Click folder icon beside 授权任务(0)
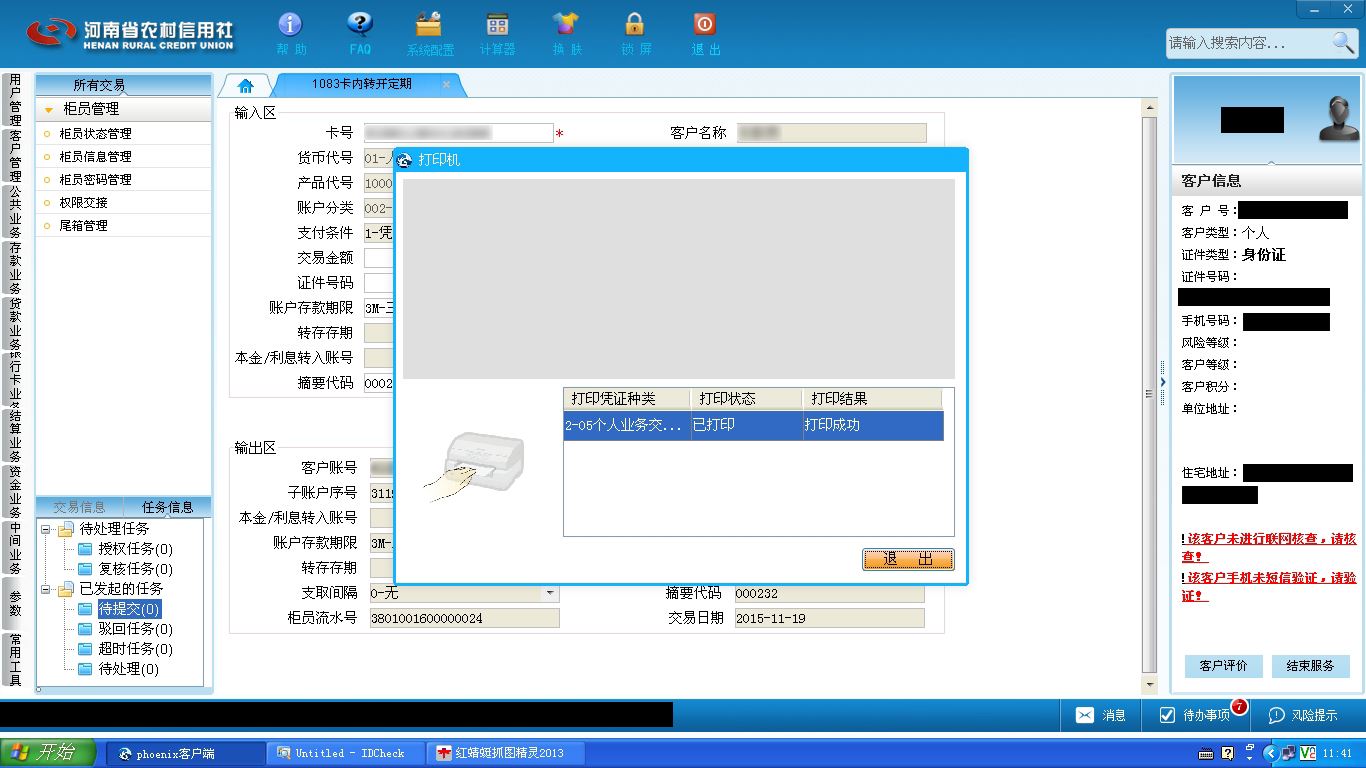 (85, 549)
